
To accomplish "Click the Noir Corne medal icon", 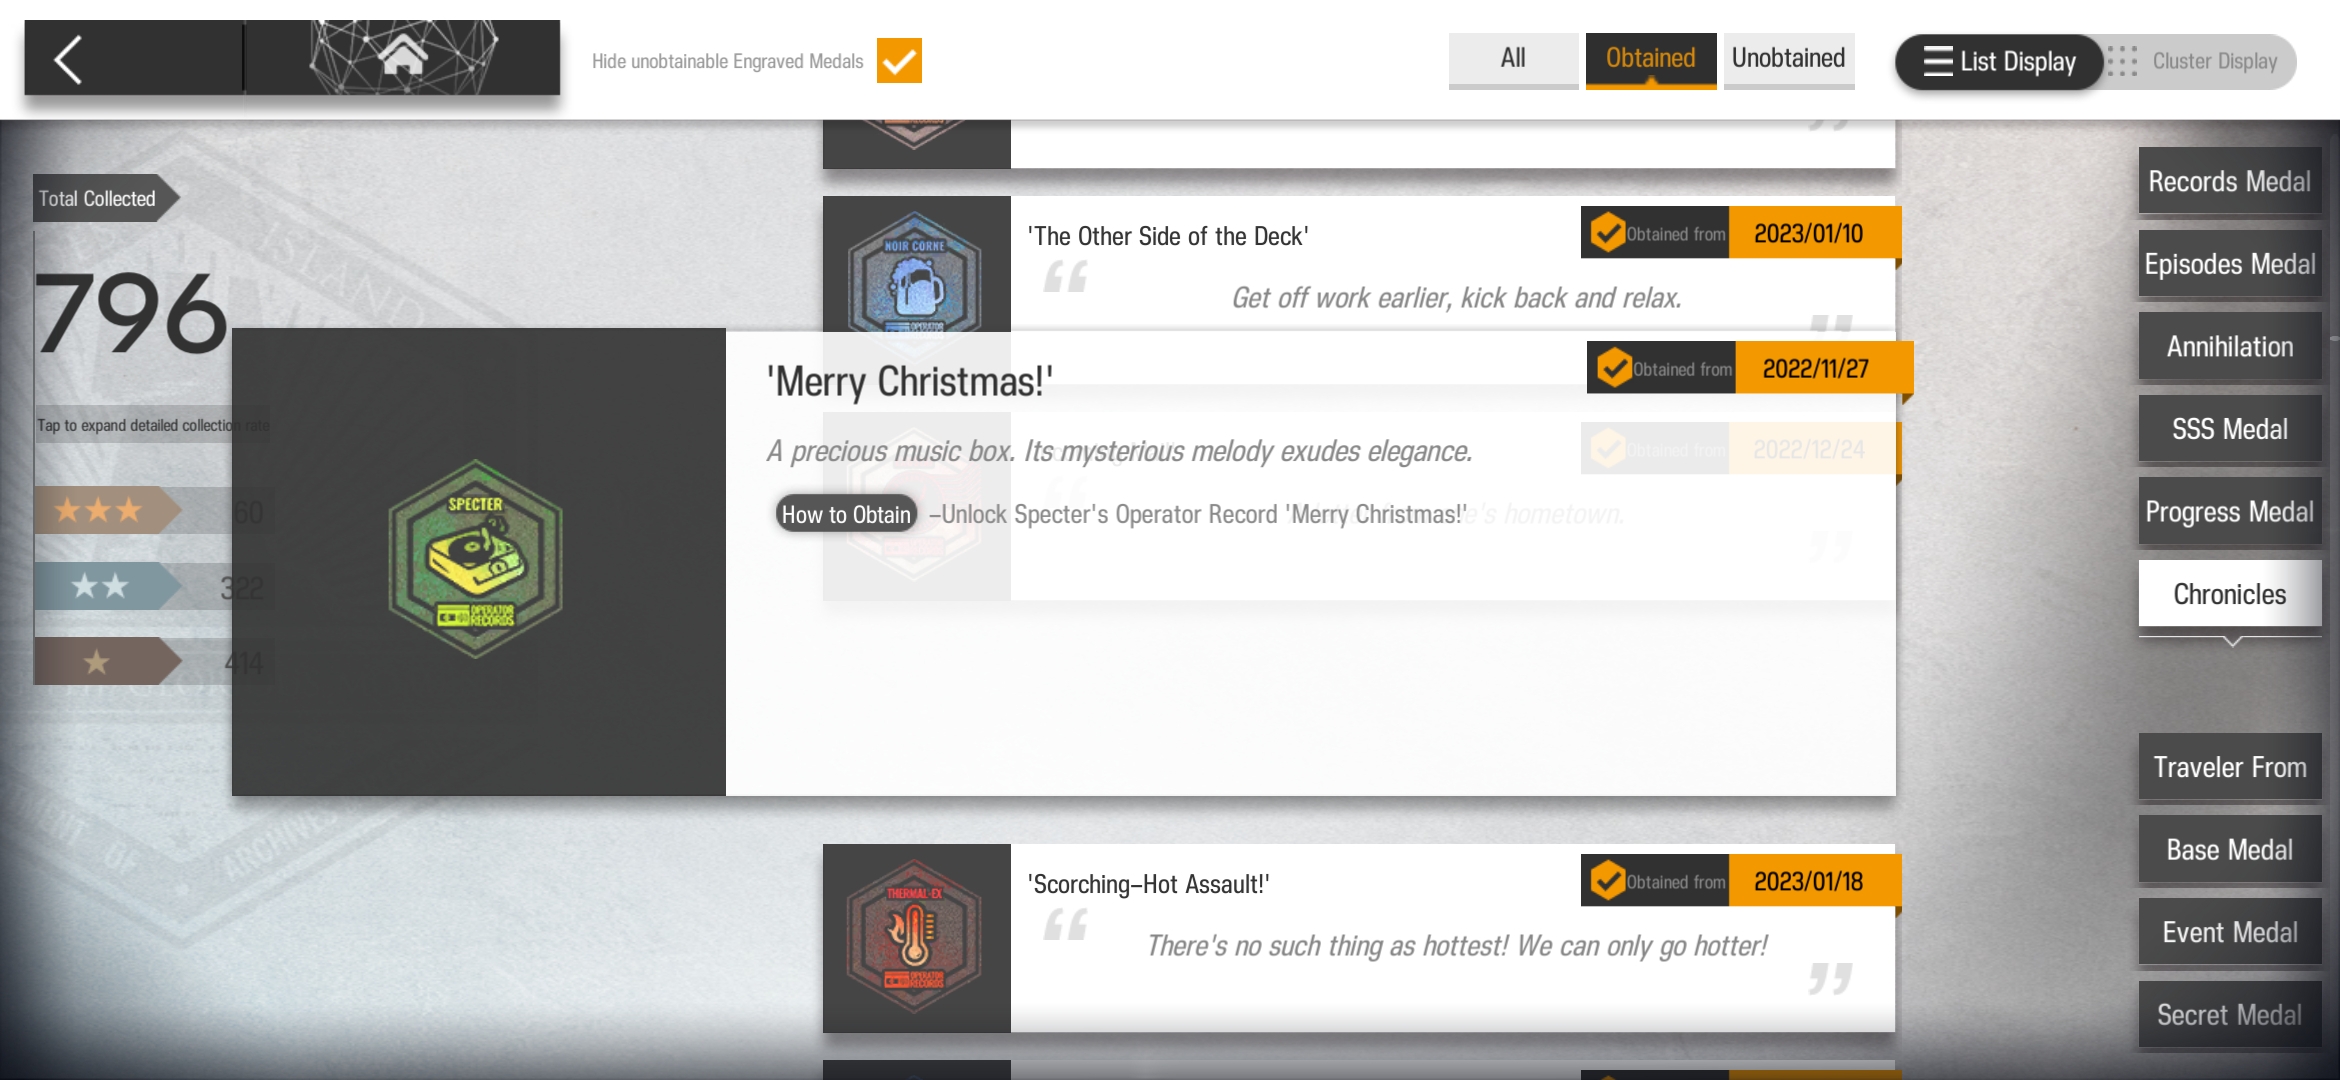I will [915, 272].
